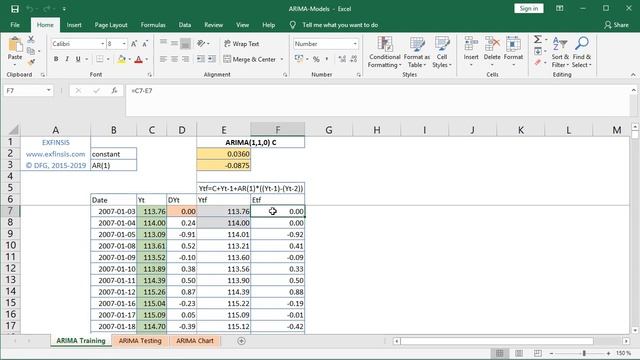Click the Increase Font Size icon
The height and width of the screenshot is (360, 640).
coord(134,44)
